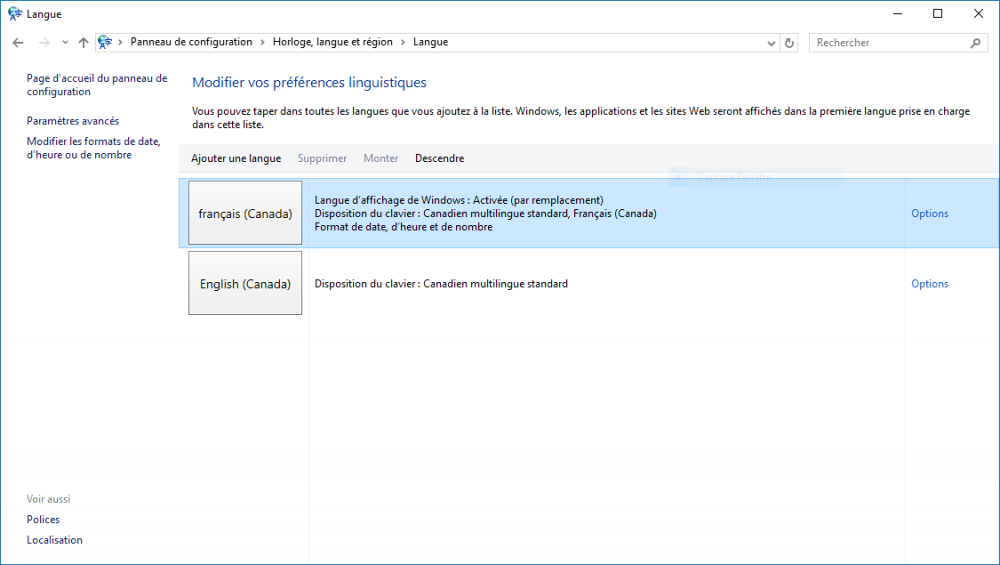
Task: Open Options for English (Canada)
Action: coord(929,284)
